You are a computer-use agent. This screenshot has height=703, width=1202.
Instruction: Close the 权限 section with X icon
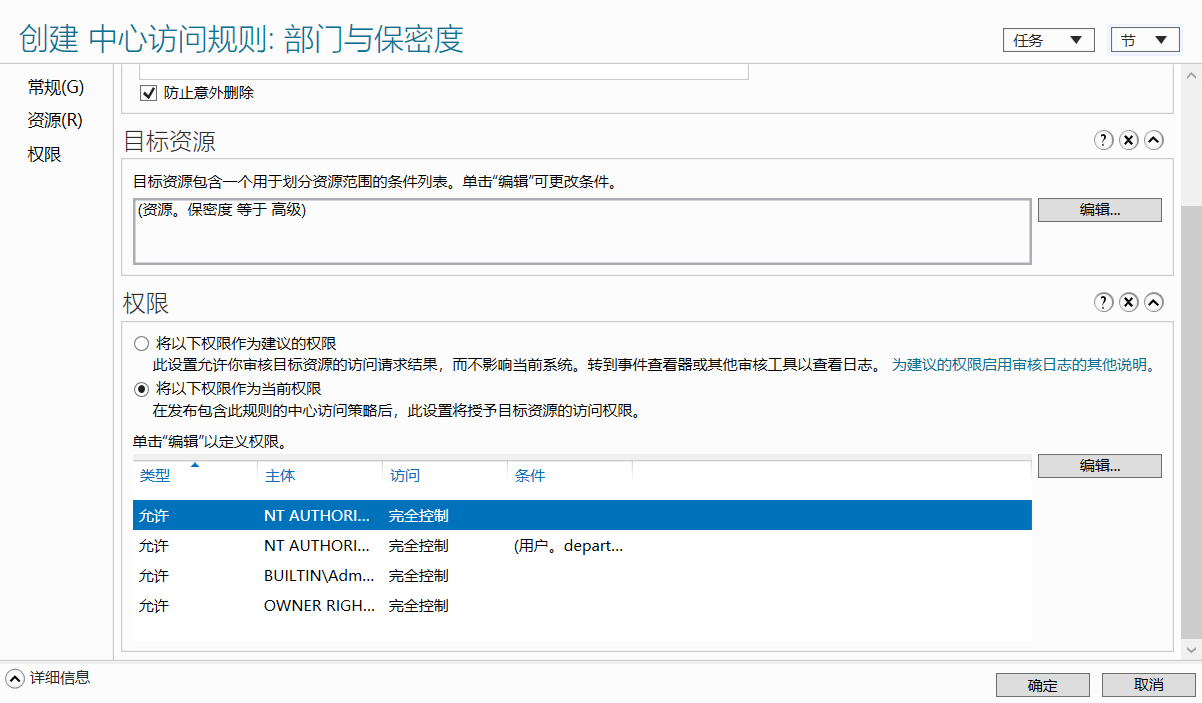point(1129,302)
